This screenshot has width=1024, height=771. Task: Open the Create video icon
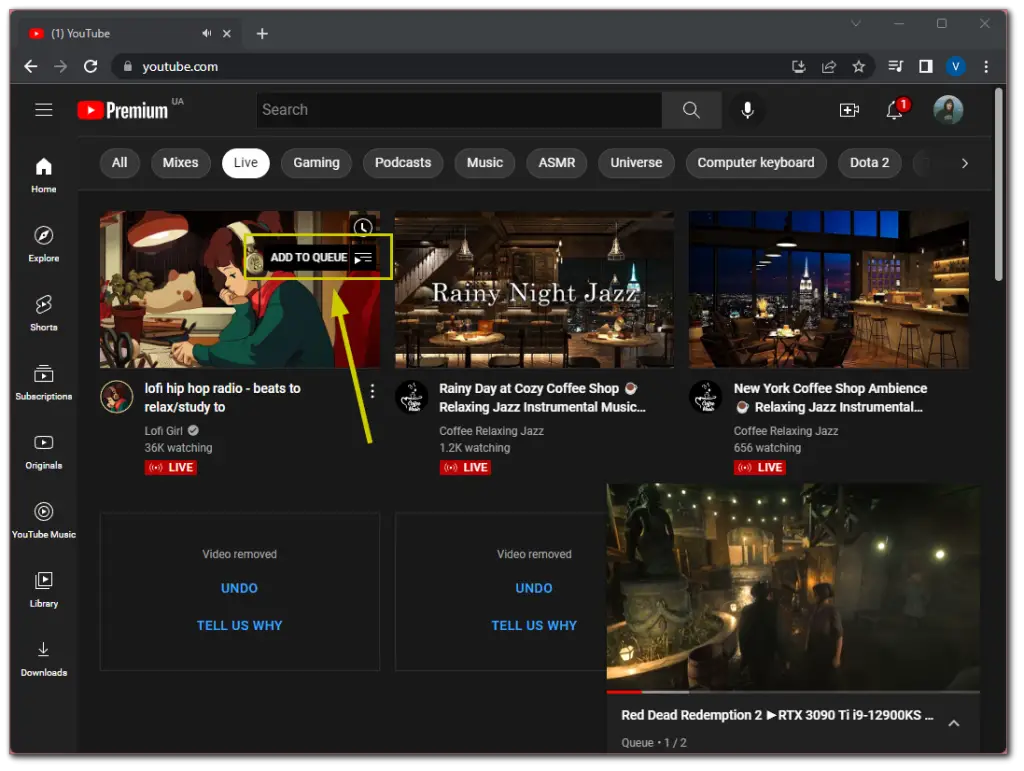coord(849,111)
